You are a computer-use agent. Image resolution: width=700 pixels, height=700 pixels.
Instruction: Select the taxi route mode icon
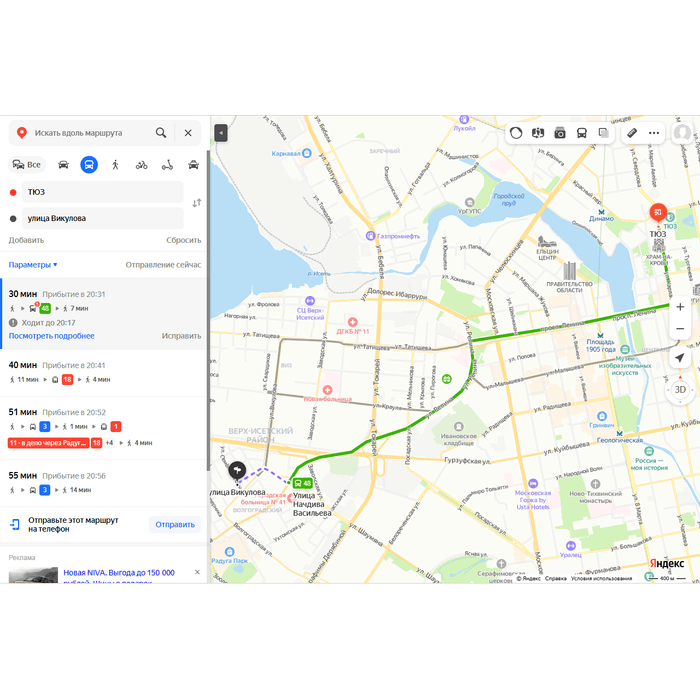[x=193, y=165]
